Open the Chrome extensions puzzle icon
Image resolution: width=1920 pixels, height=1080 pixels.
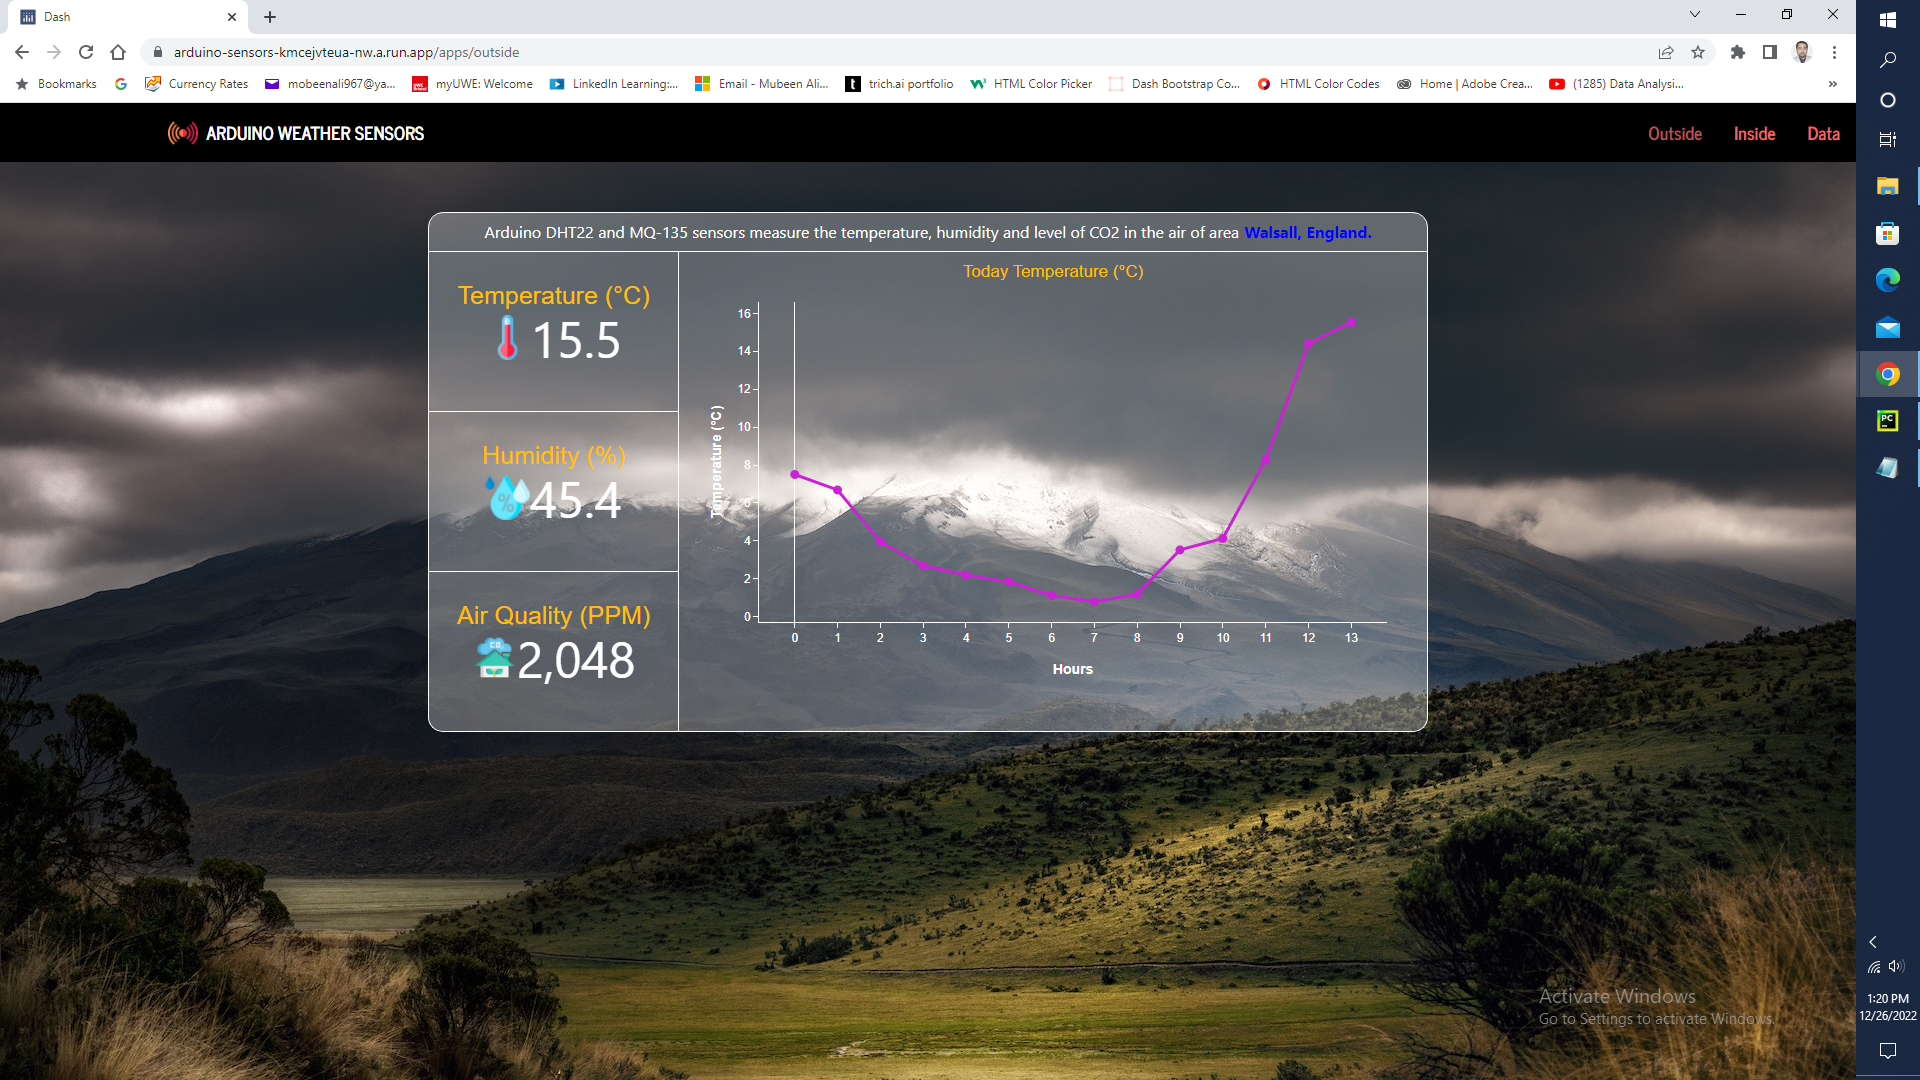pyautogui.click(x=1738, y=52)
